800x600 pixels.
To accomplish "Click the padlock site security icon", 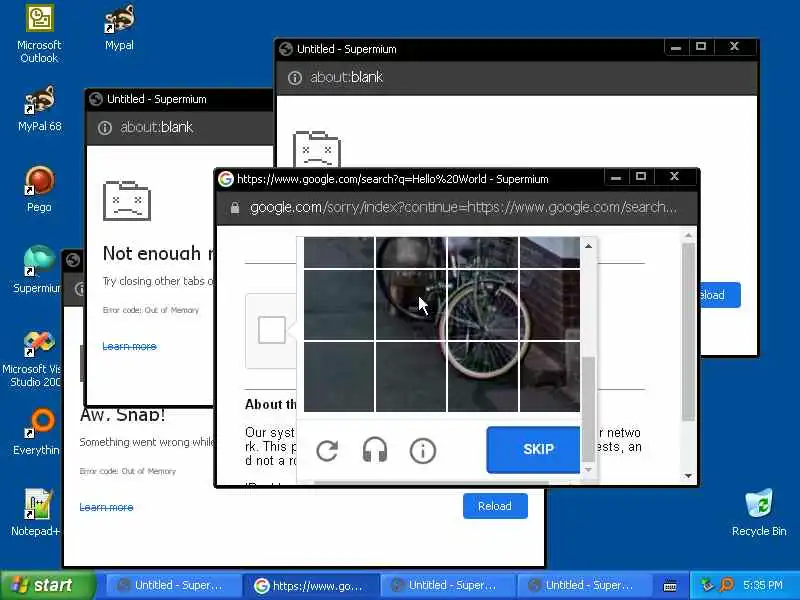I will pos(235,208).
